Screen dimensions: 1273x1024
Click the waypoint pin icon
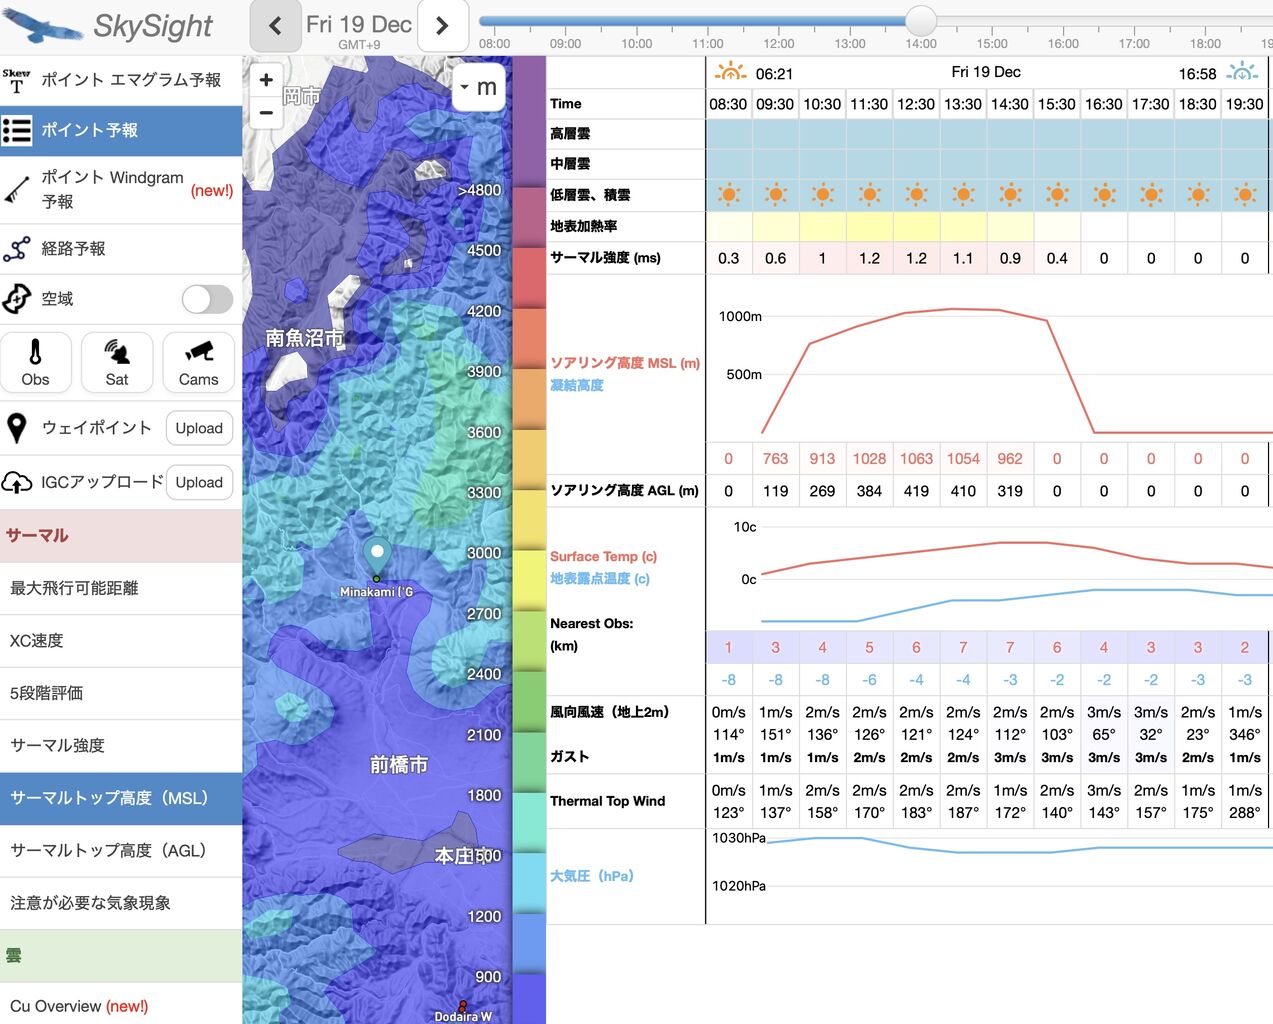(x=16, y=428)
